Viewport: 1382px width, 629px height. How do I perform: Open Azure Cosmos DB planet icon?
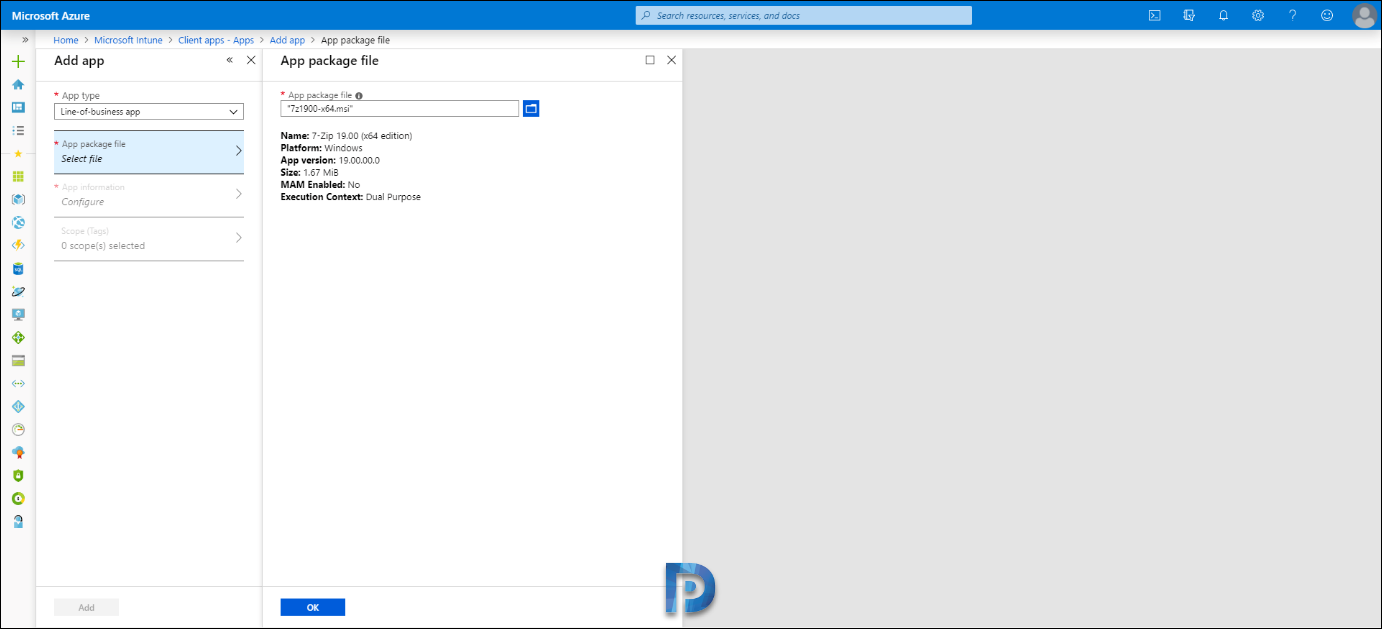[18, 291]
